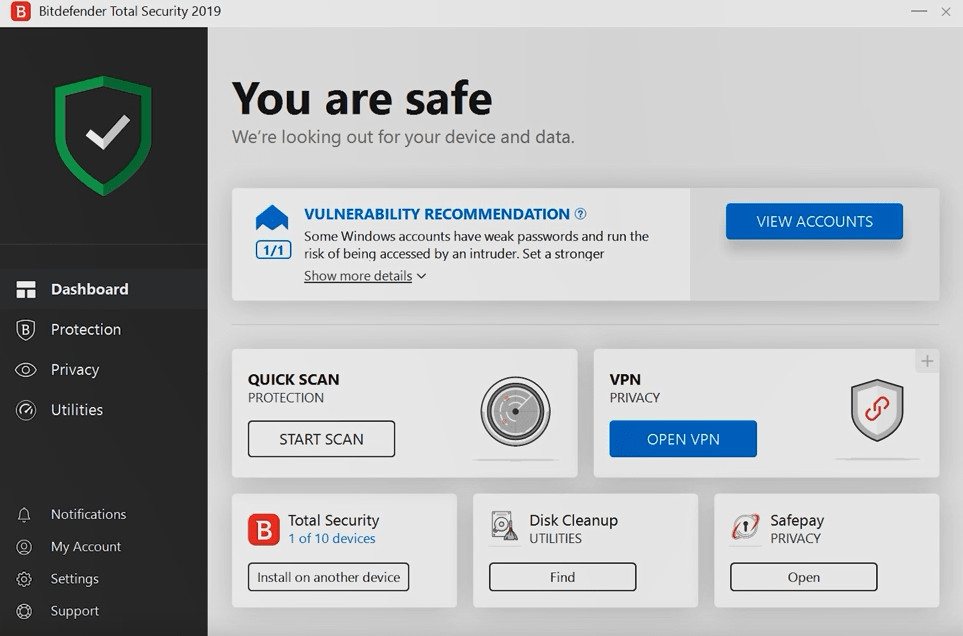
Task: Click the plus to add a new card
Action: coord(927,360)
